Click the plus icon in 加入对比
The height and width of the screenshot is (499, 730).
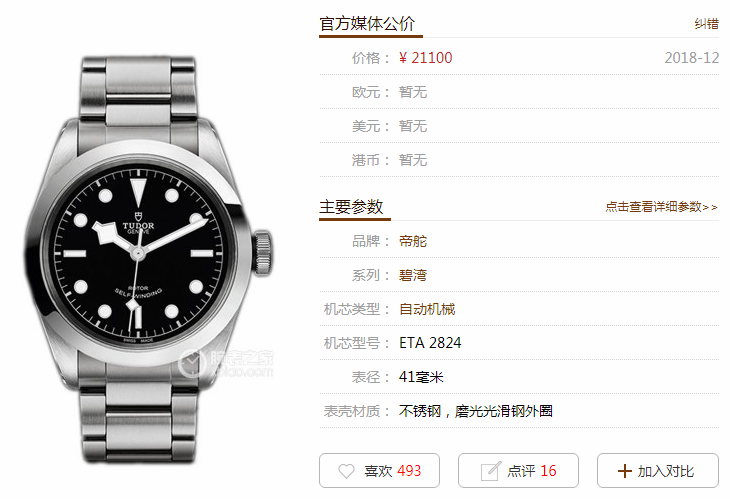tap(625, 471)
